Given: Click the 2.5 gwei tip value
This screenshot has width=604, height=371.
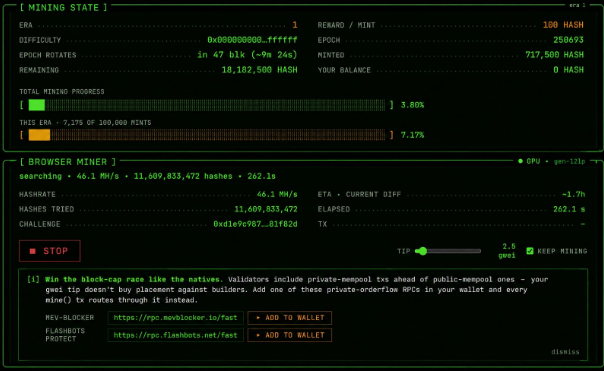Looking at the screenshot, I should (x=507, y=251).
